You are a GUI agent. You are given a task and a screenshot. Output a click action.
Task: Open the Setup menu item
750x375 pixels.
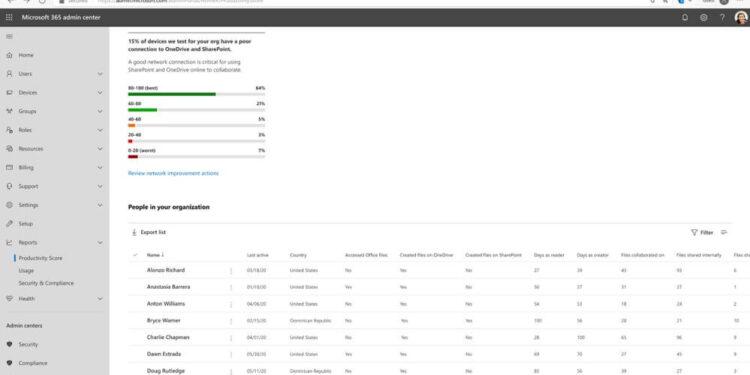[26, 223]
